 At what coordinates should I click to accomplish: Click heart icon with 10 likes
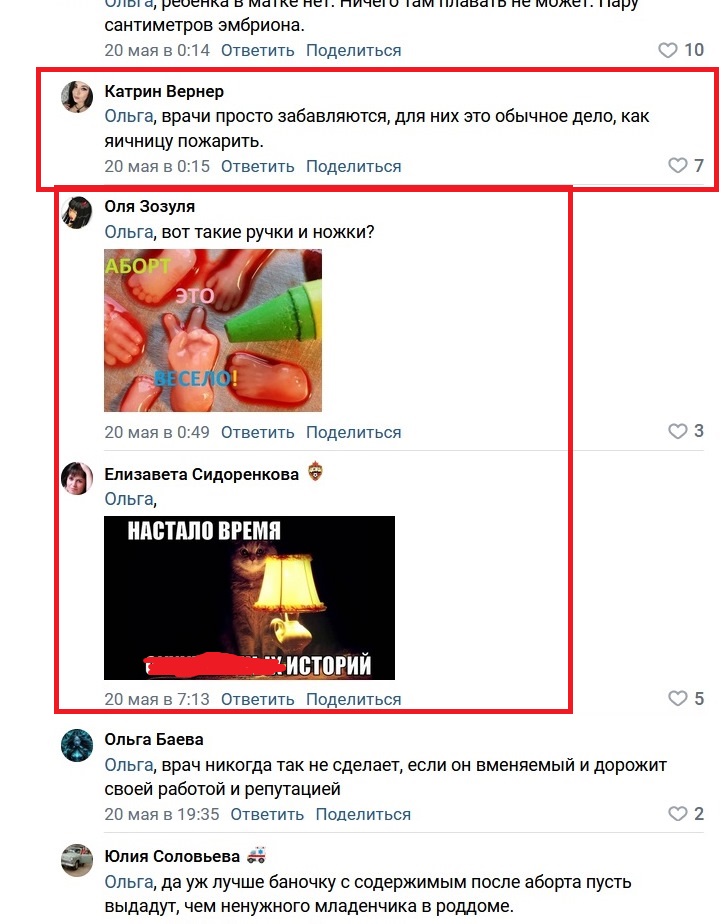667,50
